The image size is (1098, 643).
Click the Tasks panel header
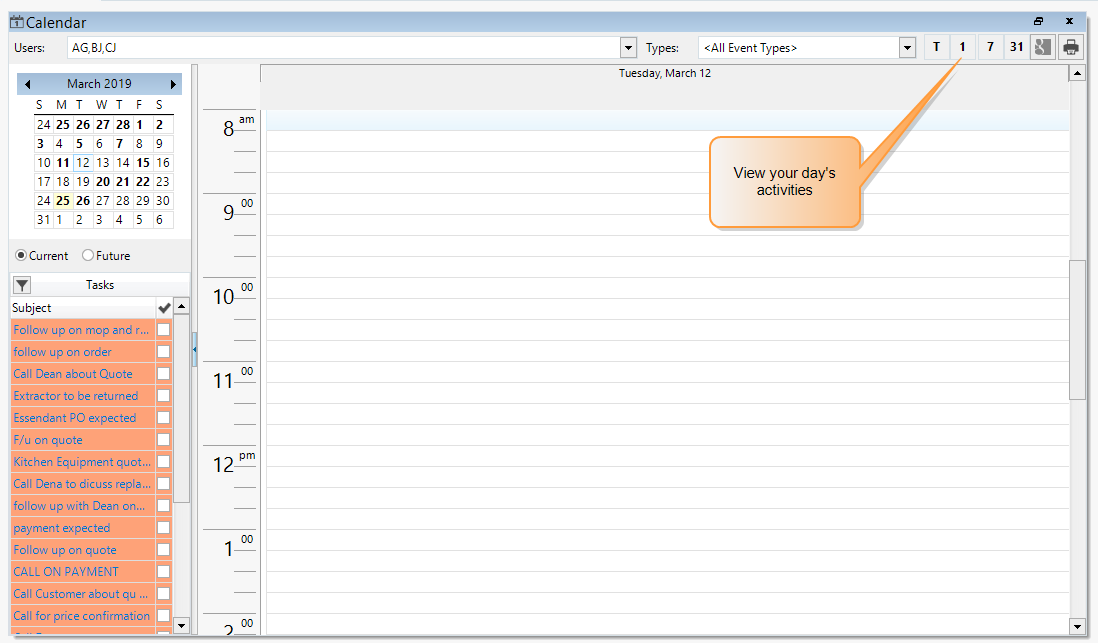click(100, 285)
